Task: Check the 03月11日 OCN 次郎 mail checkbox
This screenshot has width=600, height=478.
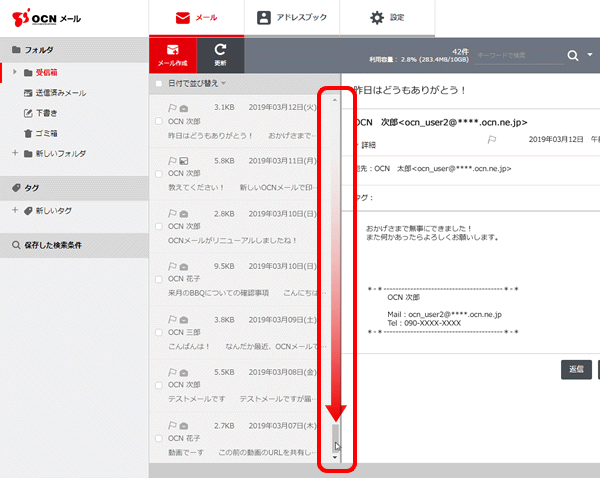Action: pyautogui.click(x=158, y=174)
